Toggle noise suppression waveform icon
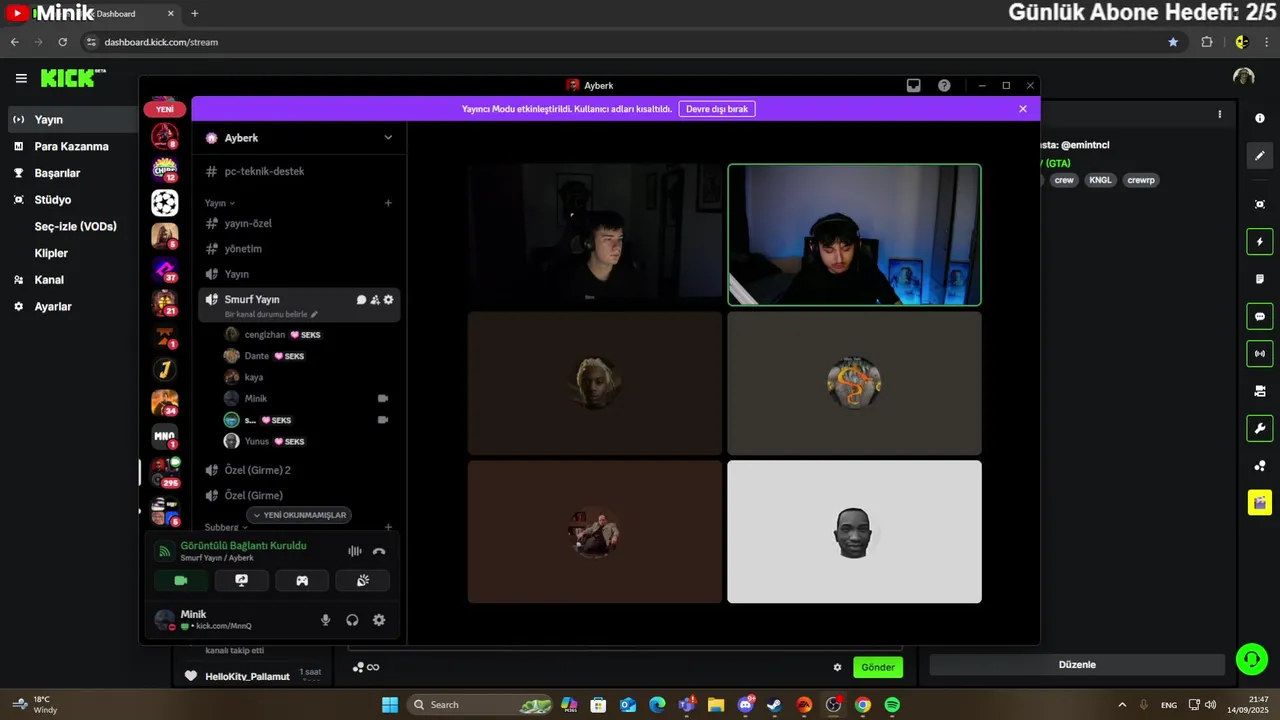 pos(354,551)
